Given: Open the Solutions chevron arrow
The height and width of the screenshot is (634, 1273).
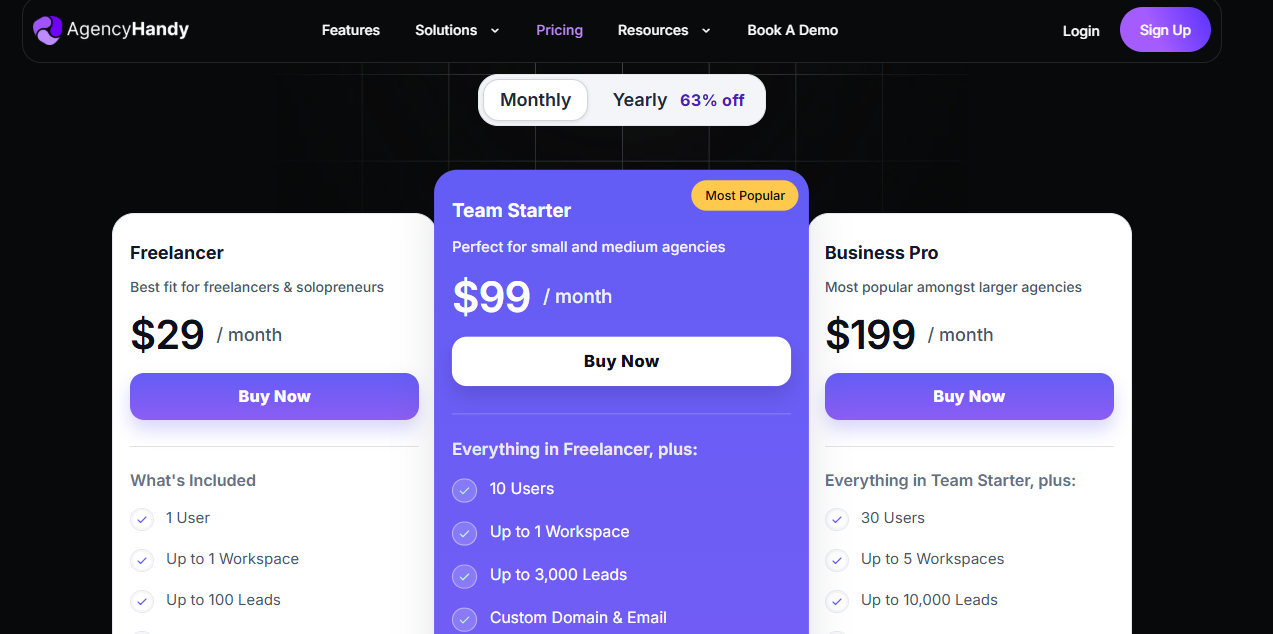Looking at the screenshot, I should (494, 31).
